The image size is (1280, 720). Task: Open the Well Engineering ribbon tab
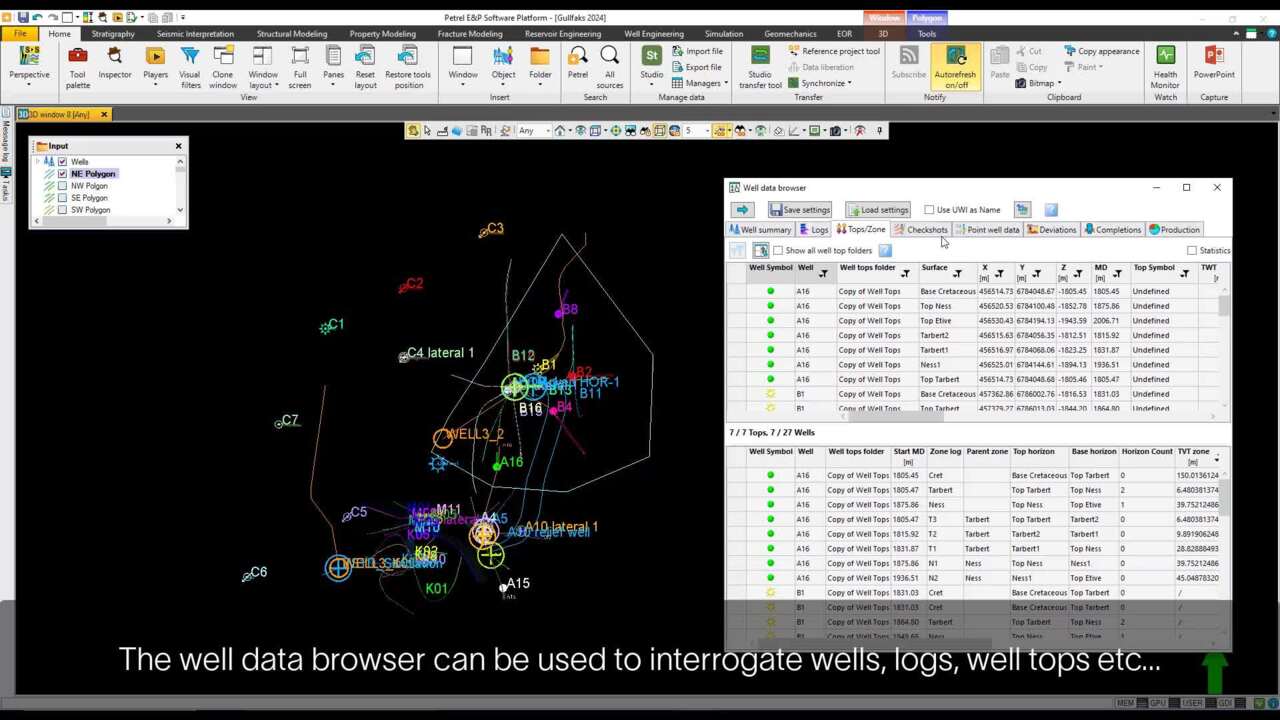[x=654, y=34]
